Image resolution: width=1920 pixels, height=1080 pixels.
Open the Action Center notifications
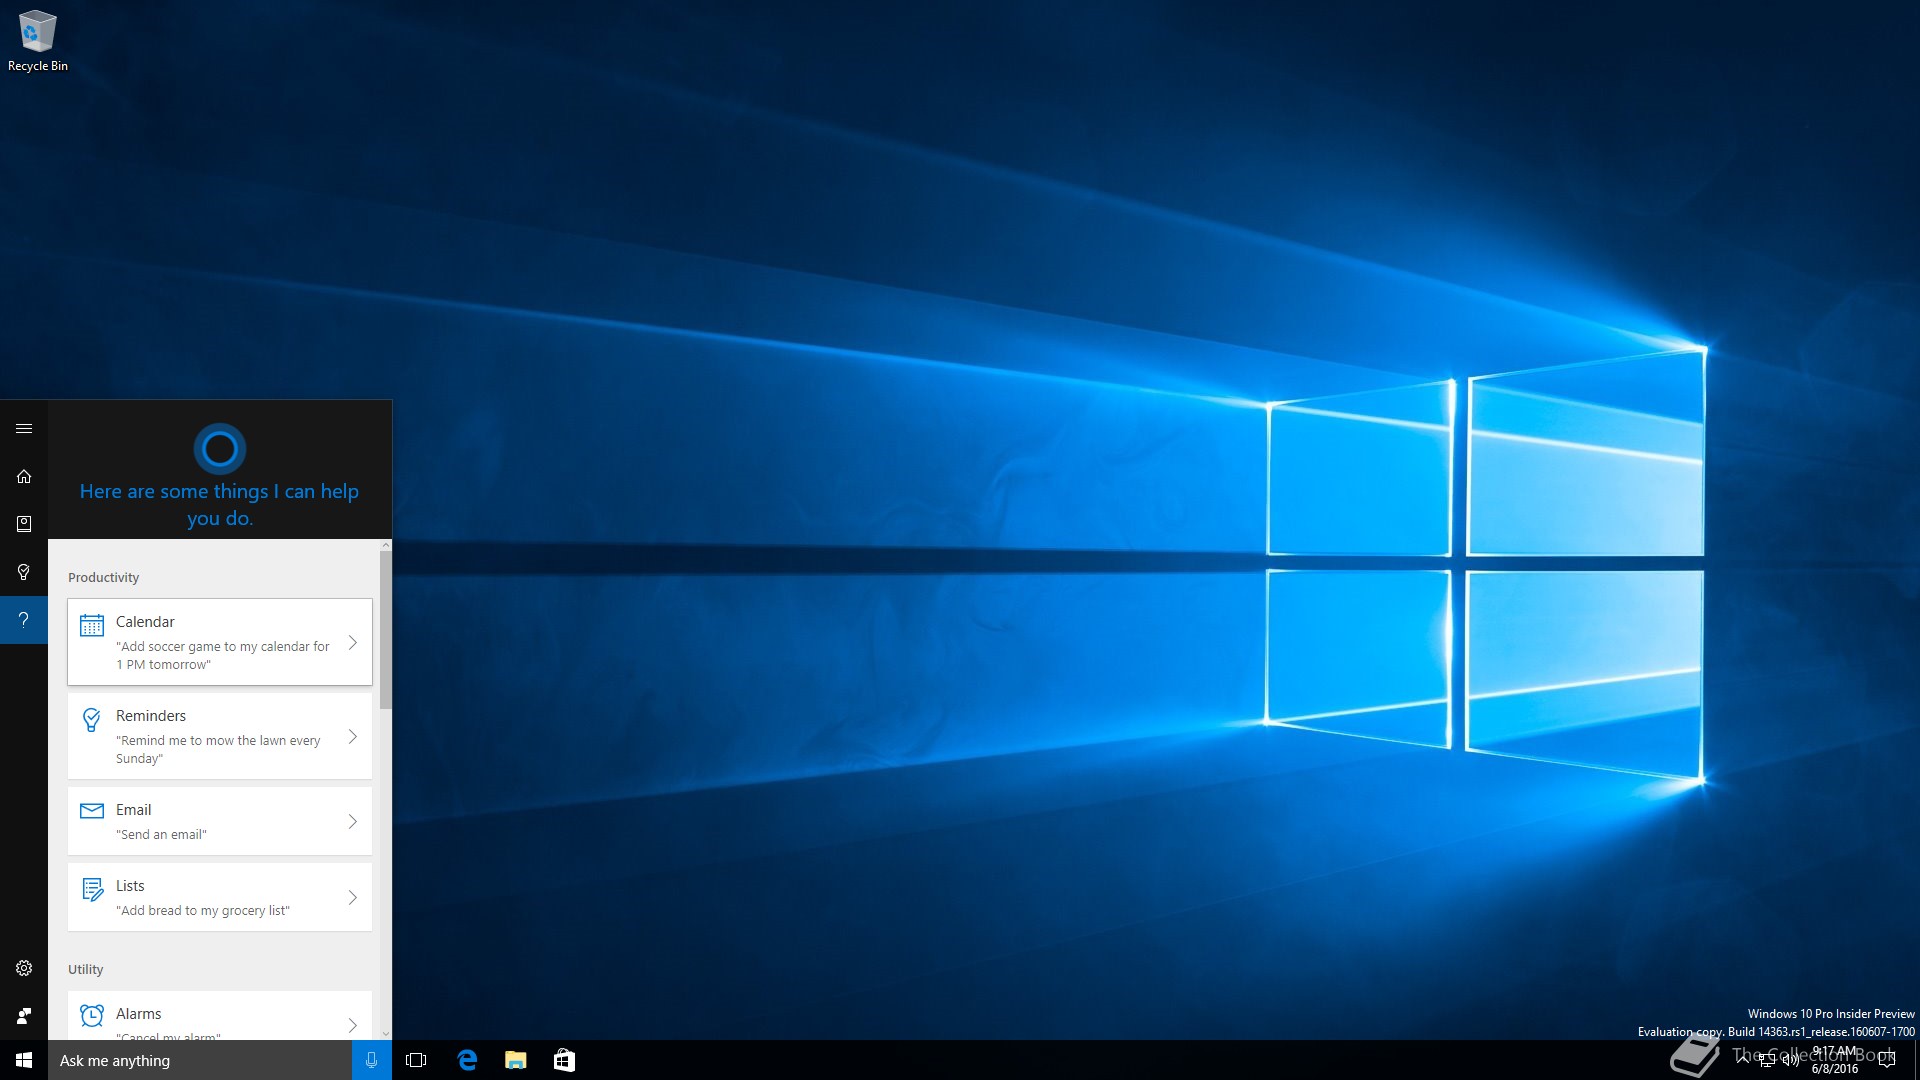[1887, 1060]
